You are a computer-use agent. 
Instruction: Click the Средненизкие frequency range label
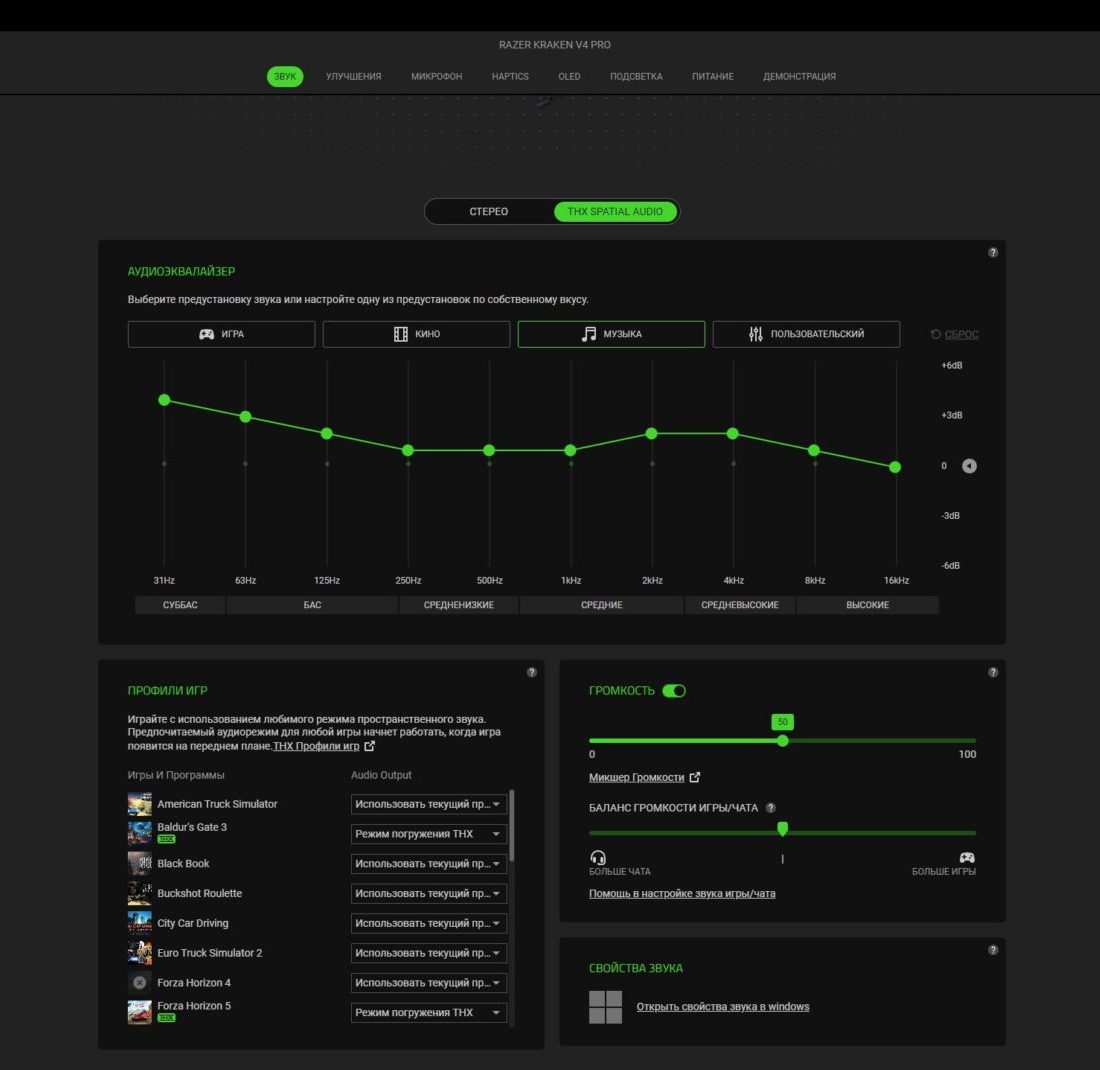pyautogui.click(x=459, y=605)
